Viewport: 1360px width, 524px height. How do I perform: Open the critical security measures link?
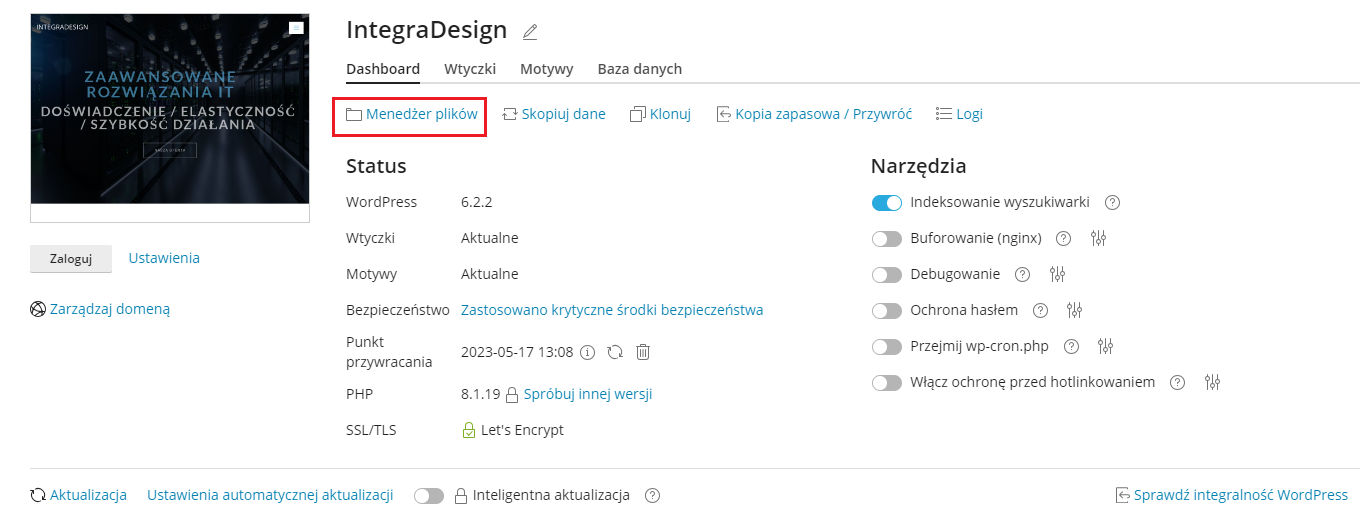(x=612, y=310)
